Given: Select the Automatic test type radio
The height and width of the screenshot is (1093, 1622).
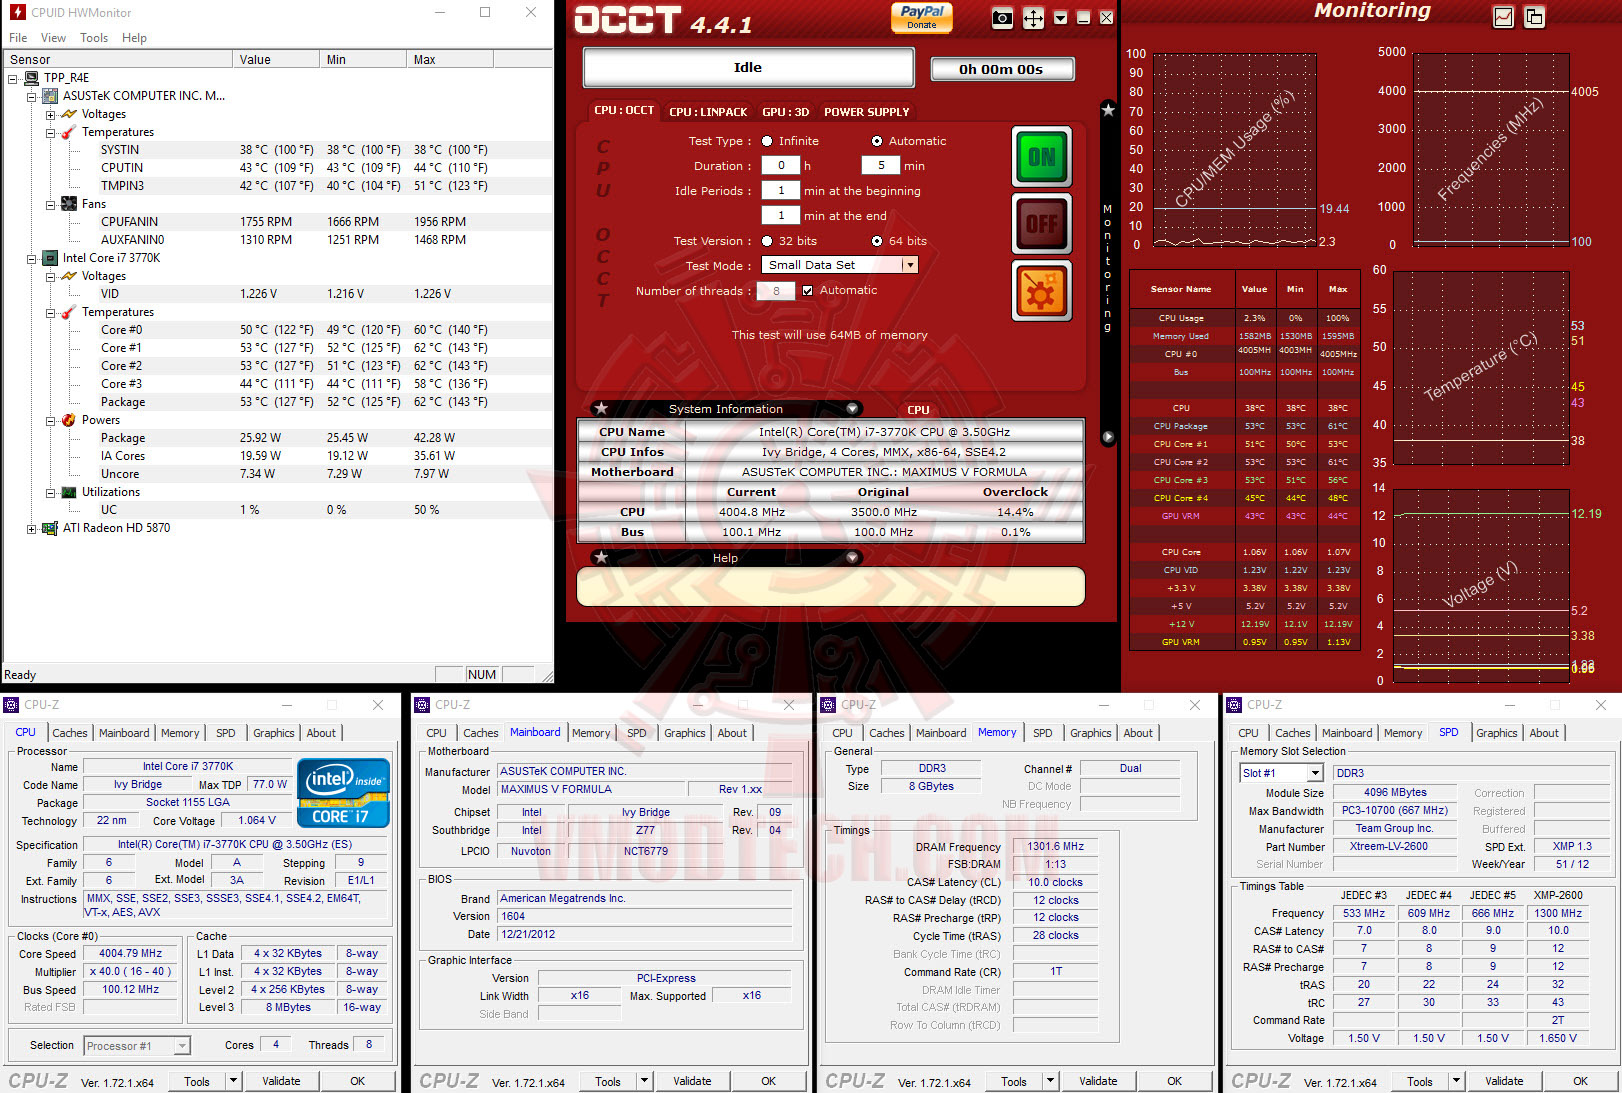Looking at the screenshot, I should tap(877, 141).
